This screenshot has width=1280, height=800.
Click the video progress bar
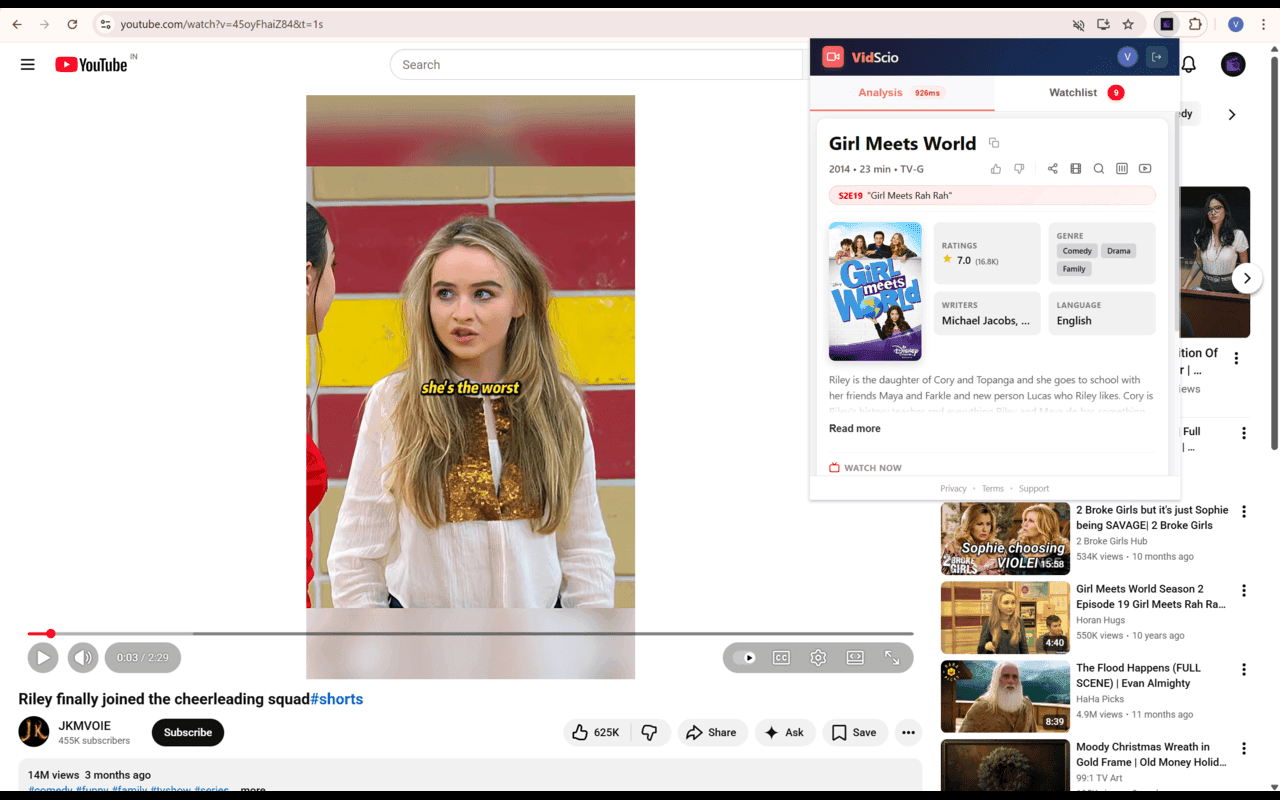[x=470, y=634]
